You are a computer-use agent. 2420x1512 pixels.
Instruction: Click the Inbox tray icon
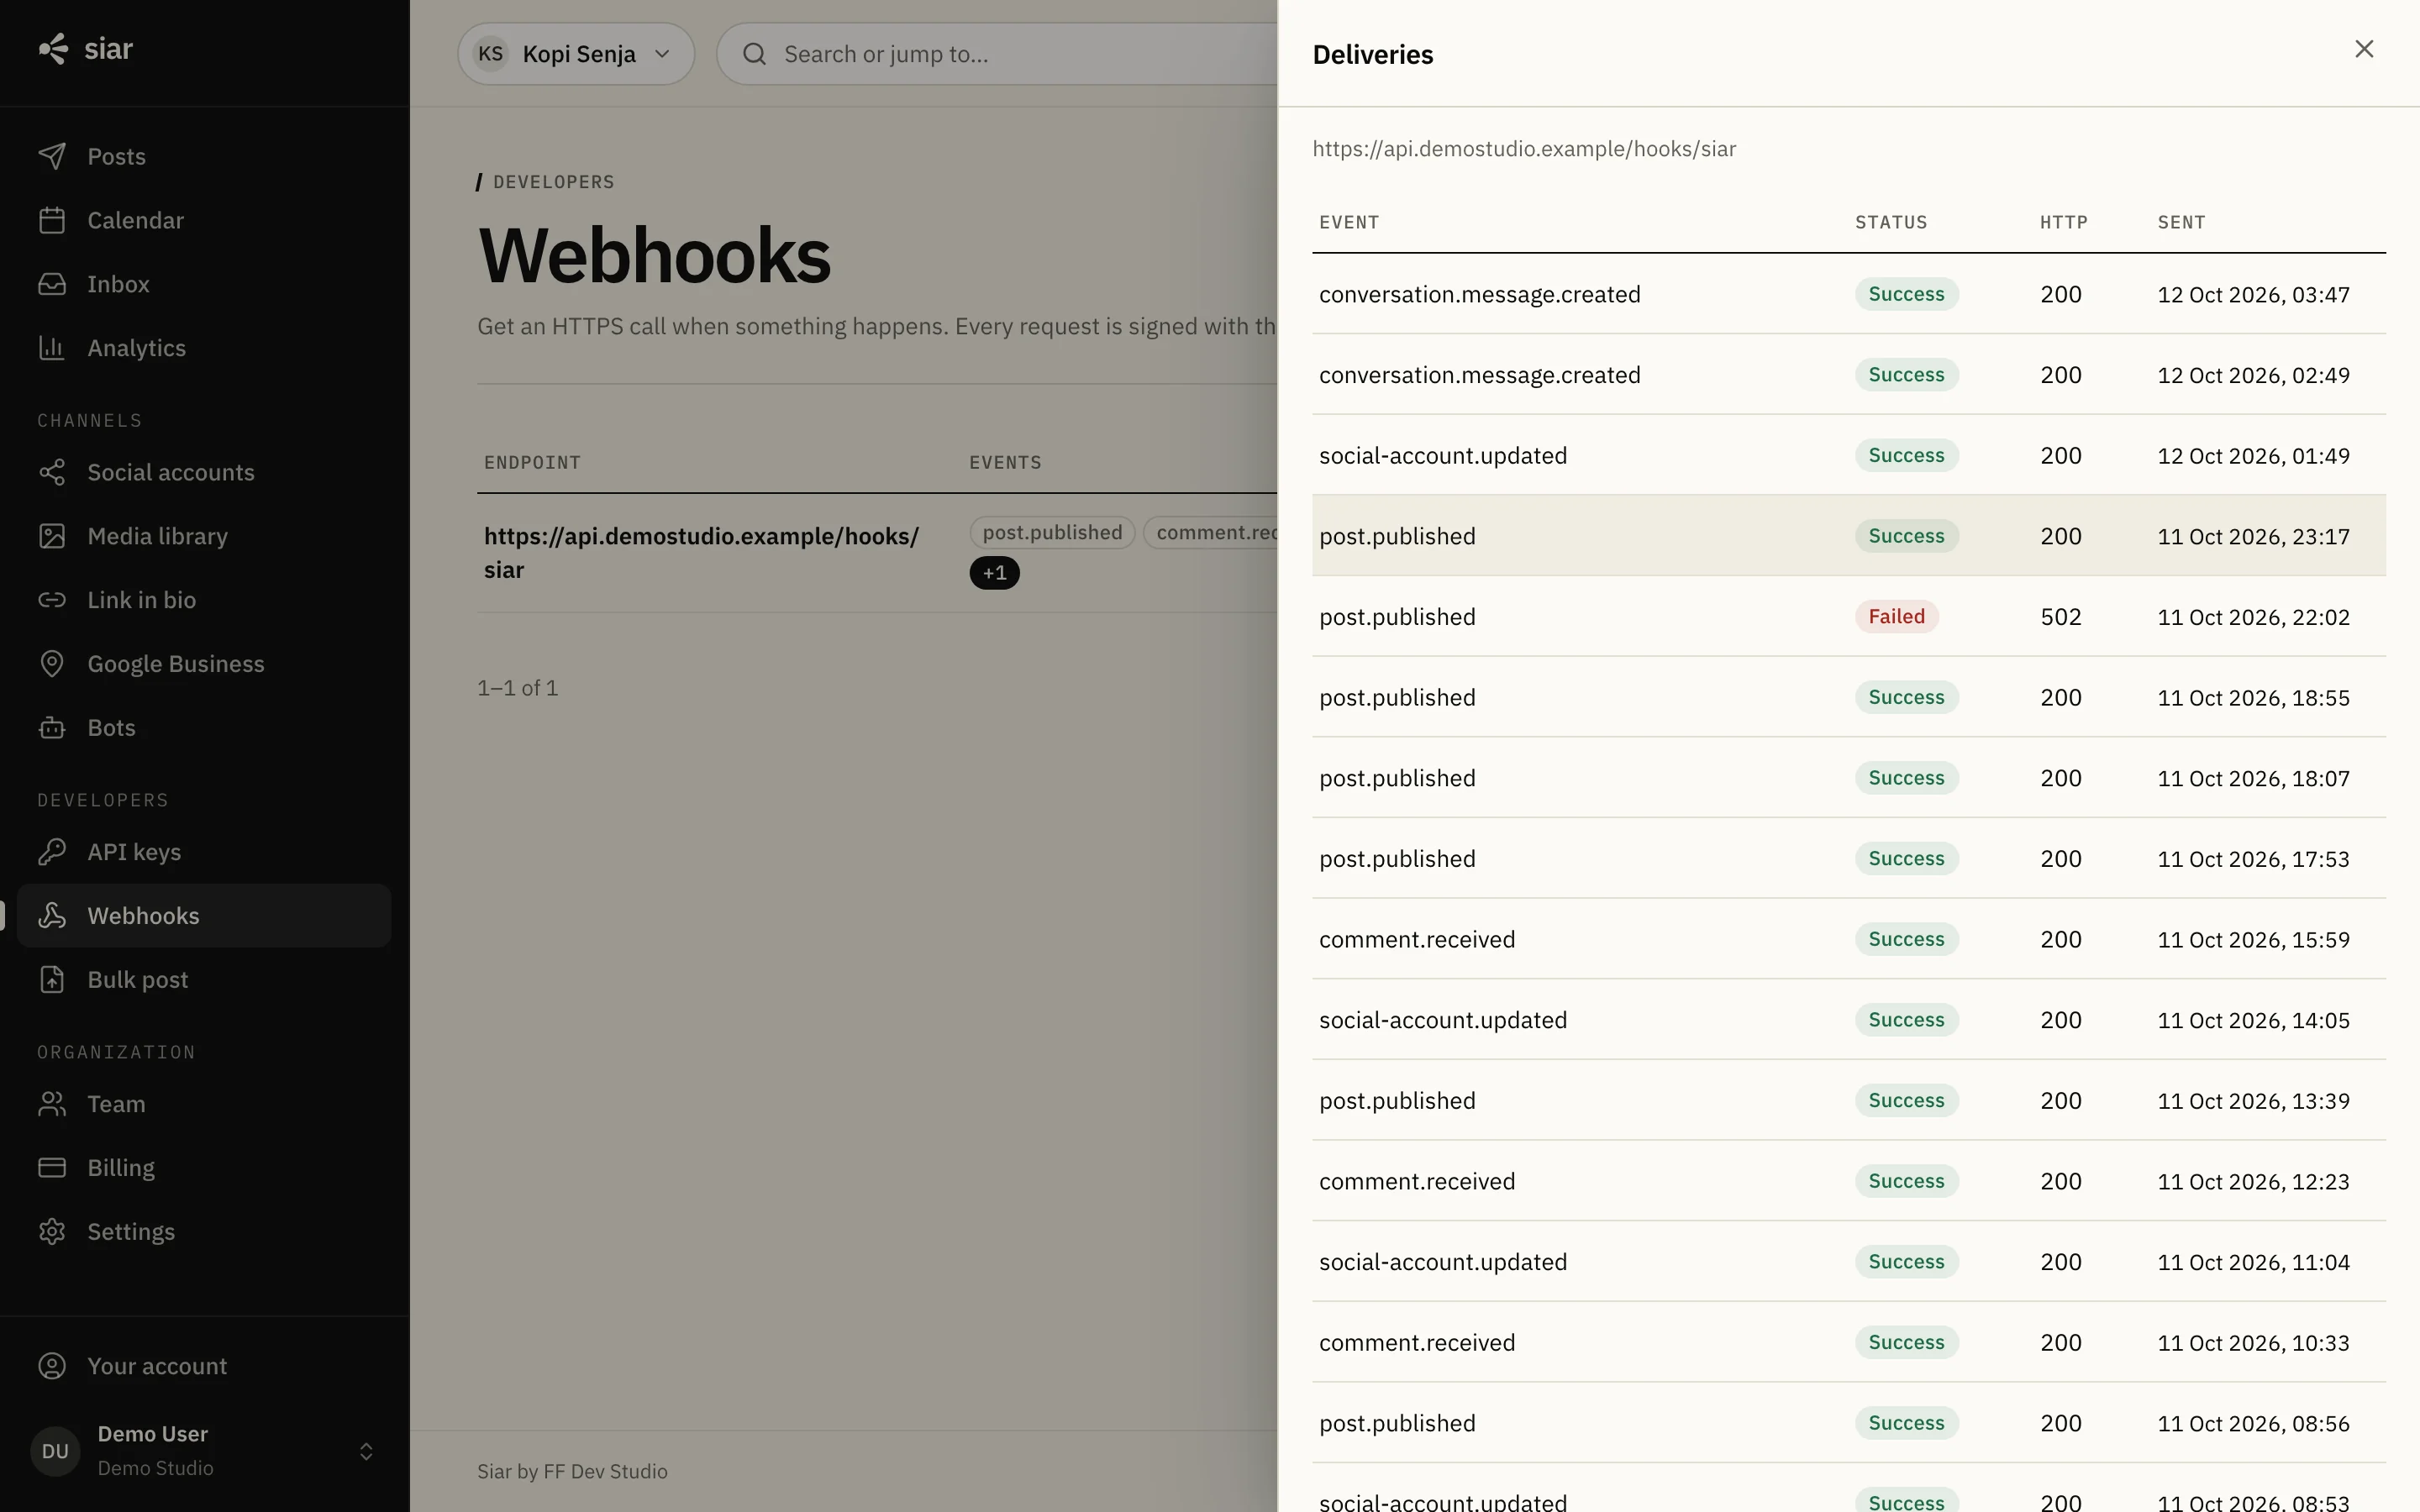(x=52, y=284)
